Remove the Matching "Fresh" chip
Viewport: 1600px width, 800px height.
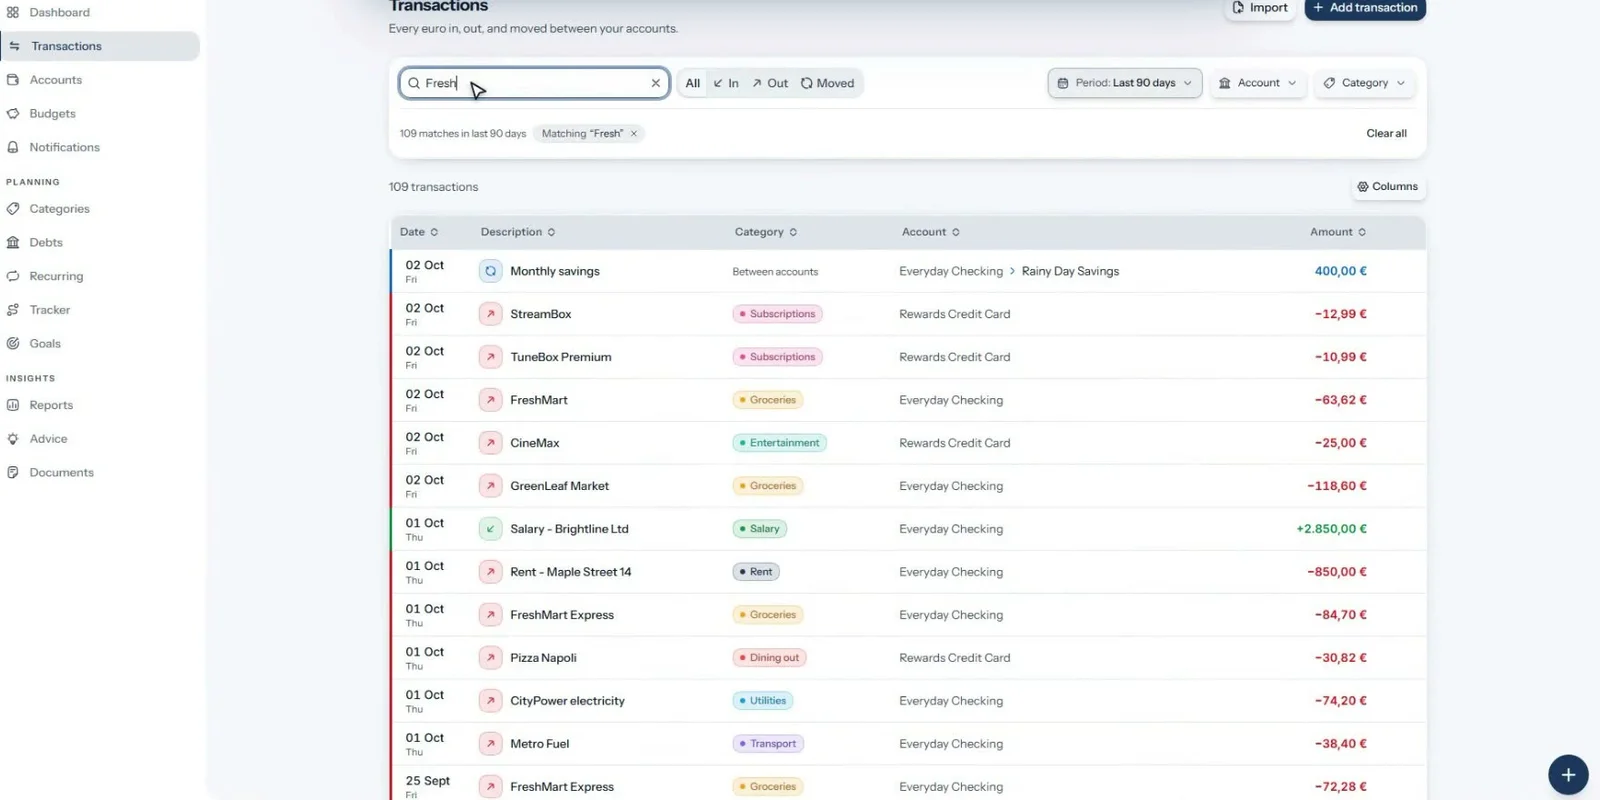pyautogui.click(x=633, y=134)
